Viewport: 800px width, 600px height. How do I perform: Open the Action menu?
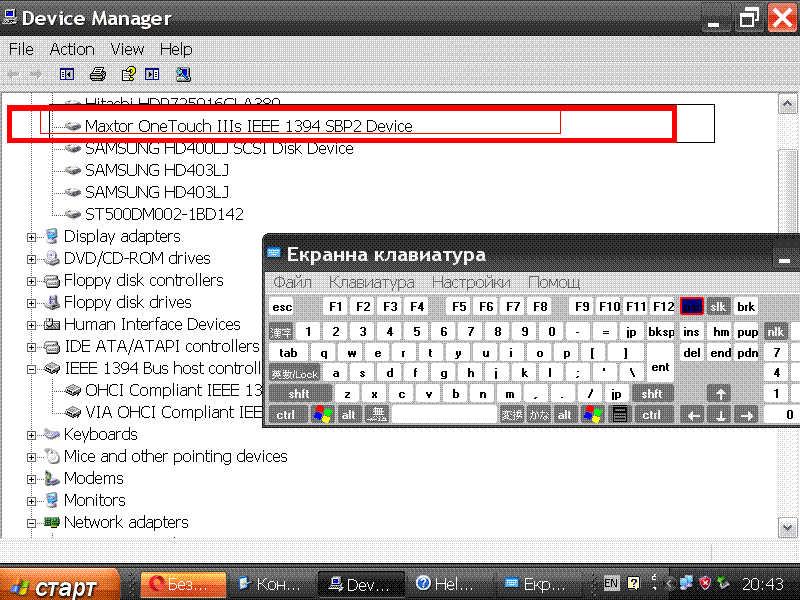72,49
